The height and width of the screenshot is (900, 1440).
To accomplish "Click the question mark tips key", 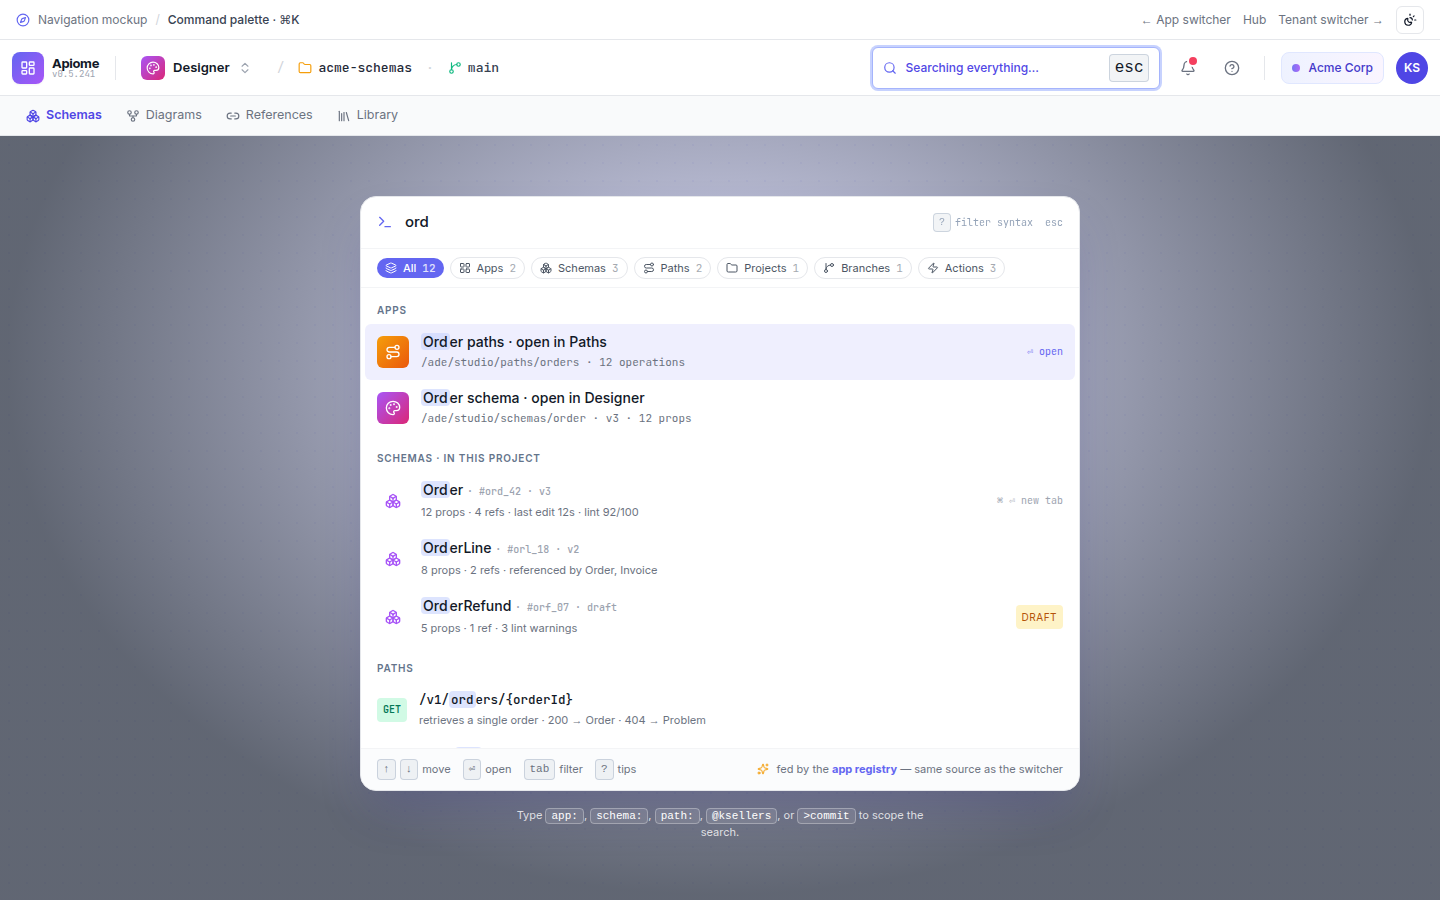I will point(604,769).
